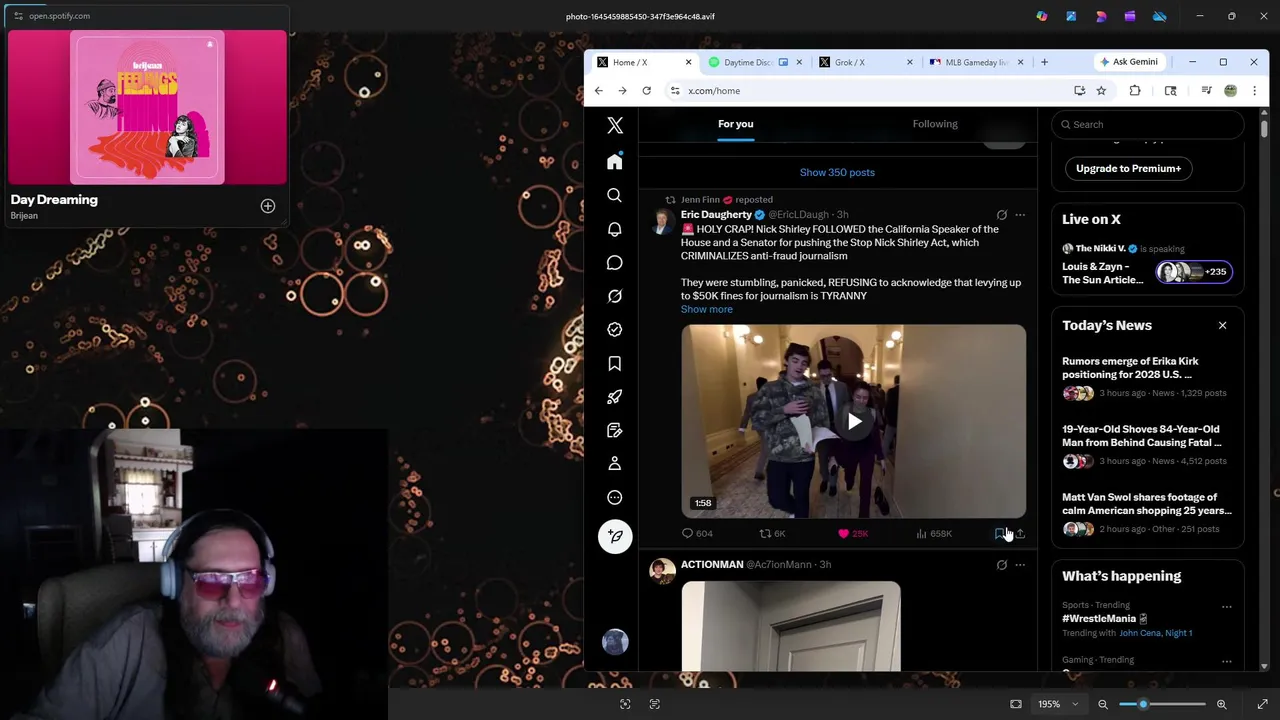Click Show 350 posts link
1280x720 pixels.
point(837,172)
